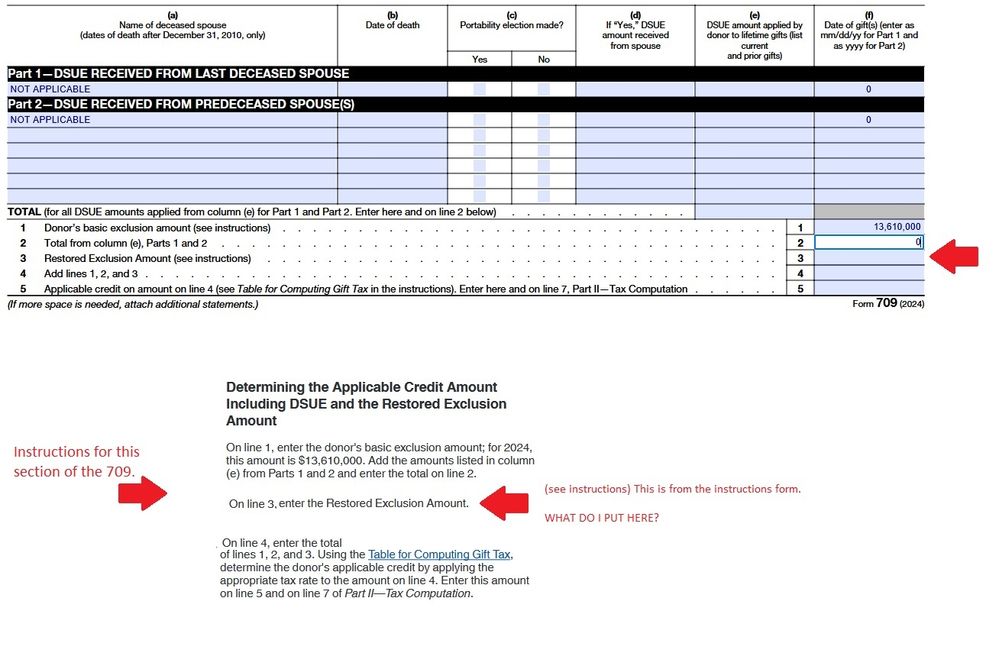999x669 pixels.
Task: Check the Yes portability box in Part 1 row
Action: 480,89
